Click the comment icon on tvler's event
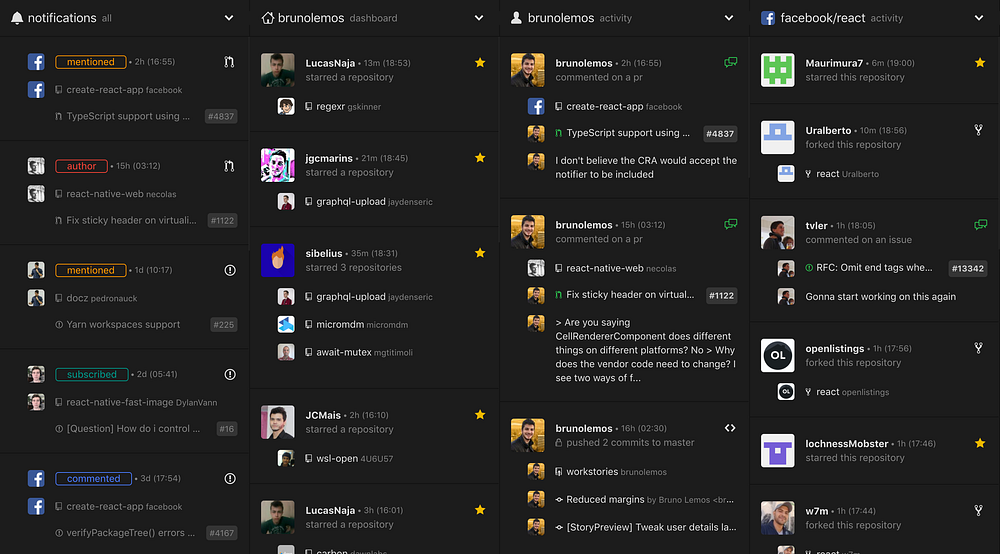The width and height of the screenshot is (1000, 554). pyautogui.click(x=980, y=224)
